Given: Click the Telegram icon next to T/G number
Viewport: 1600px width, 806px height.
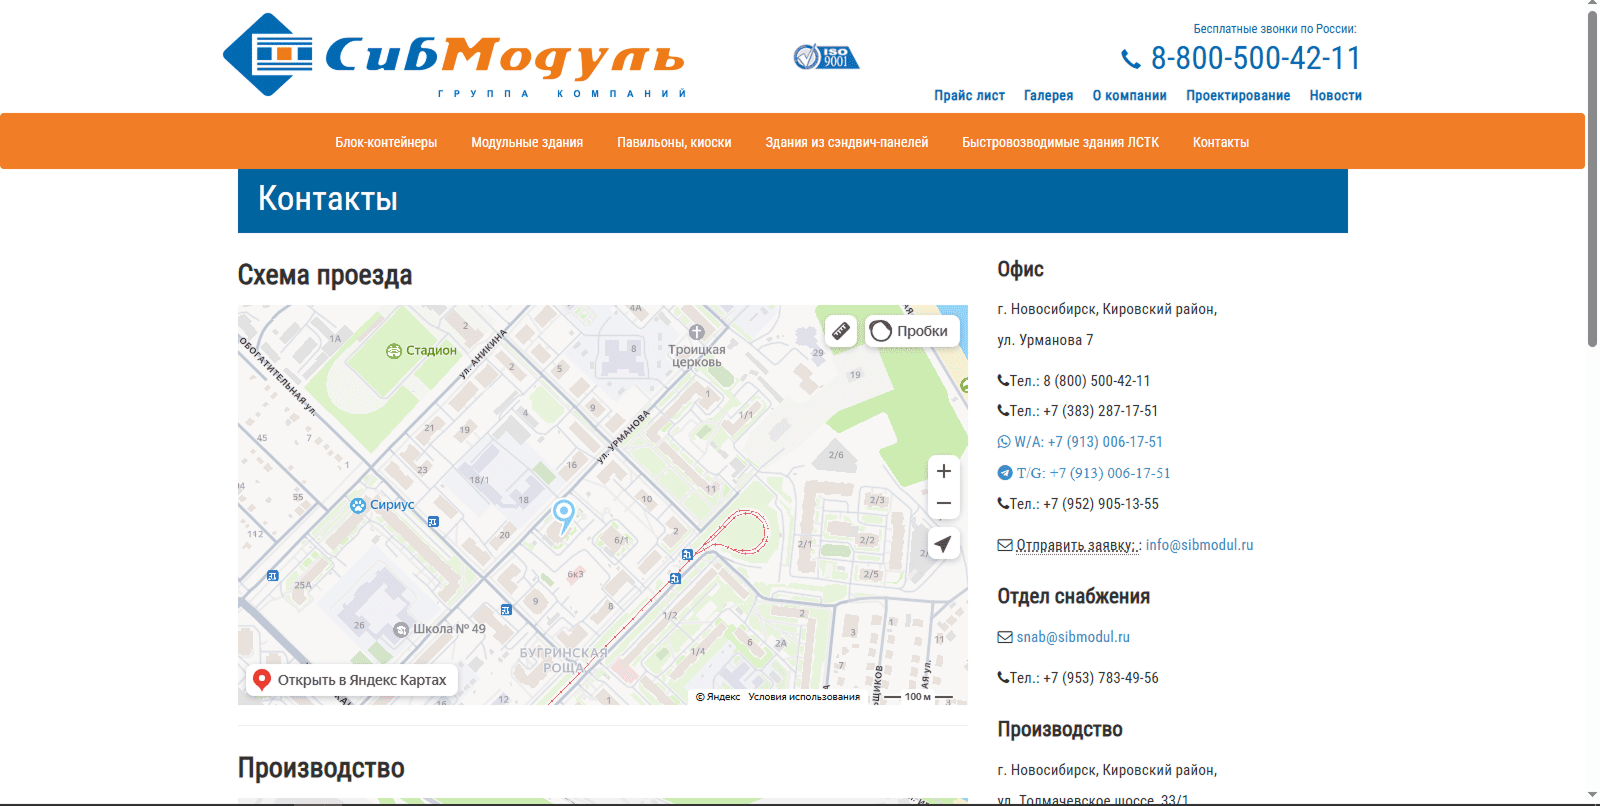Looking at the screenshot, I should pos(1005,473).
